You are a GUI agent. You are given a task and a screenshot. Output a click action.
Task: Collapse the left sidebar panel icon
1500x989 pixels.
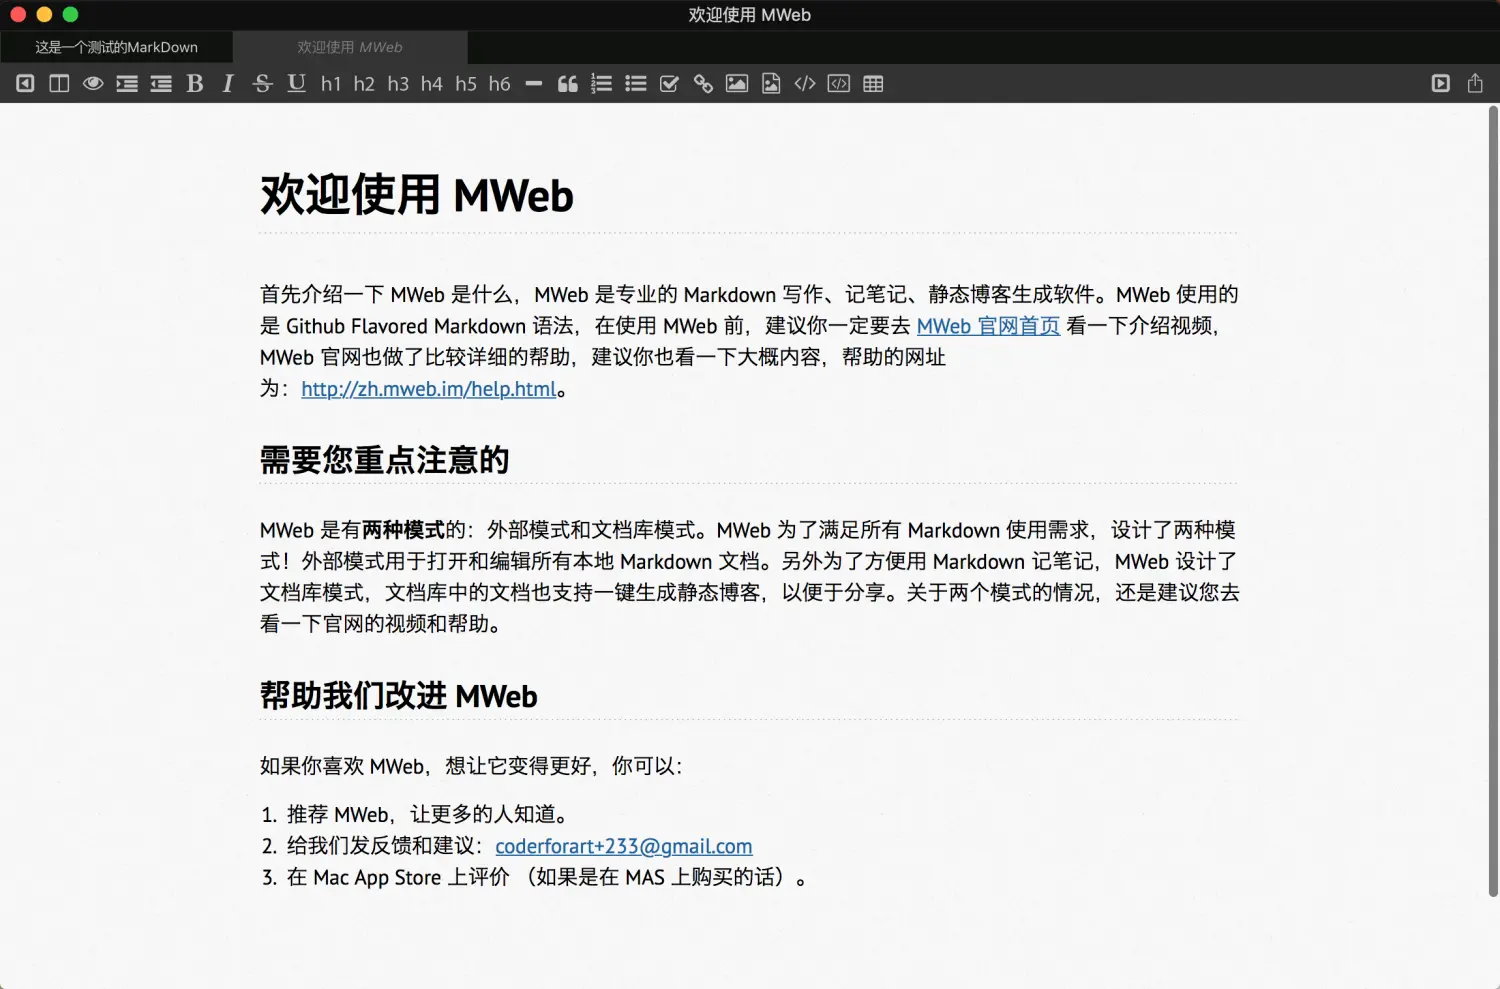point(25,84)
